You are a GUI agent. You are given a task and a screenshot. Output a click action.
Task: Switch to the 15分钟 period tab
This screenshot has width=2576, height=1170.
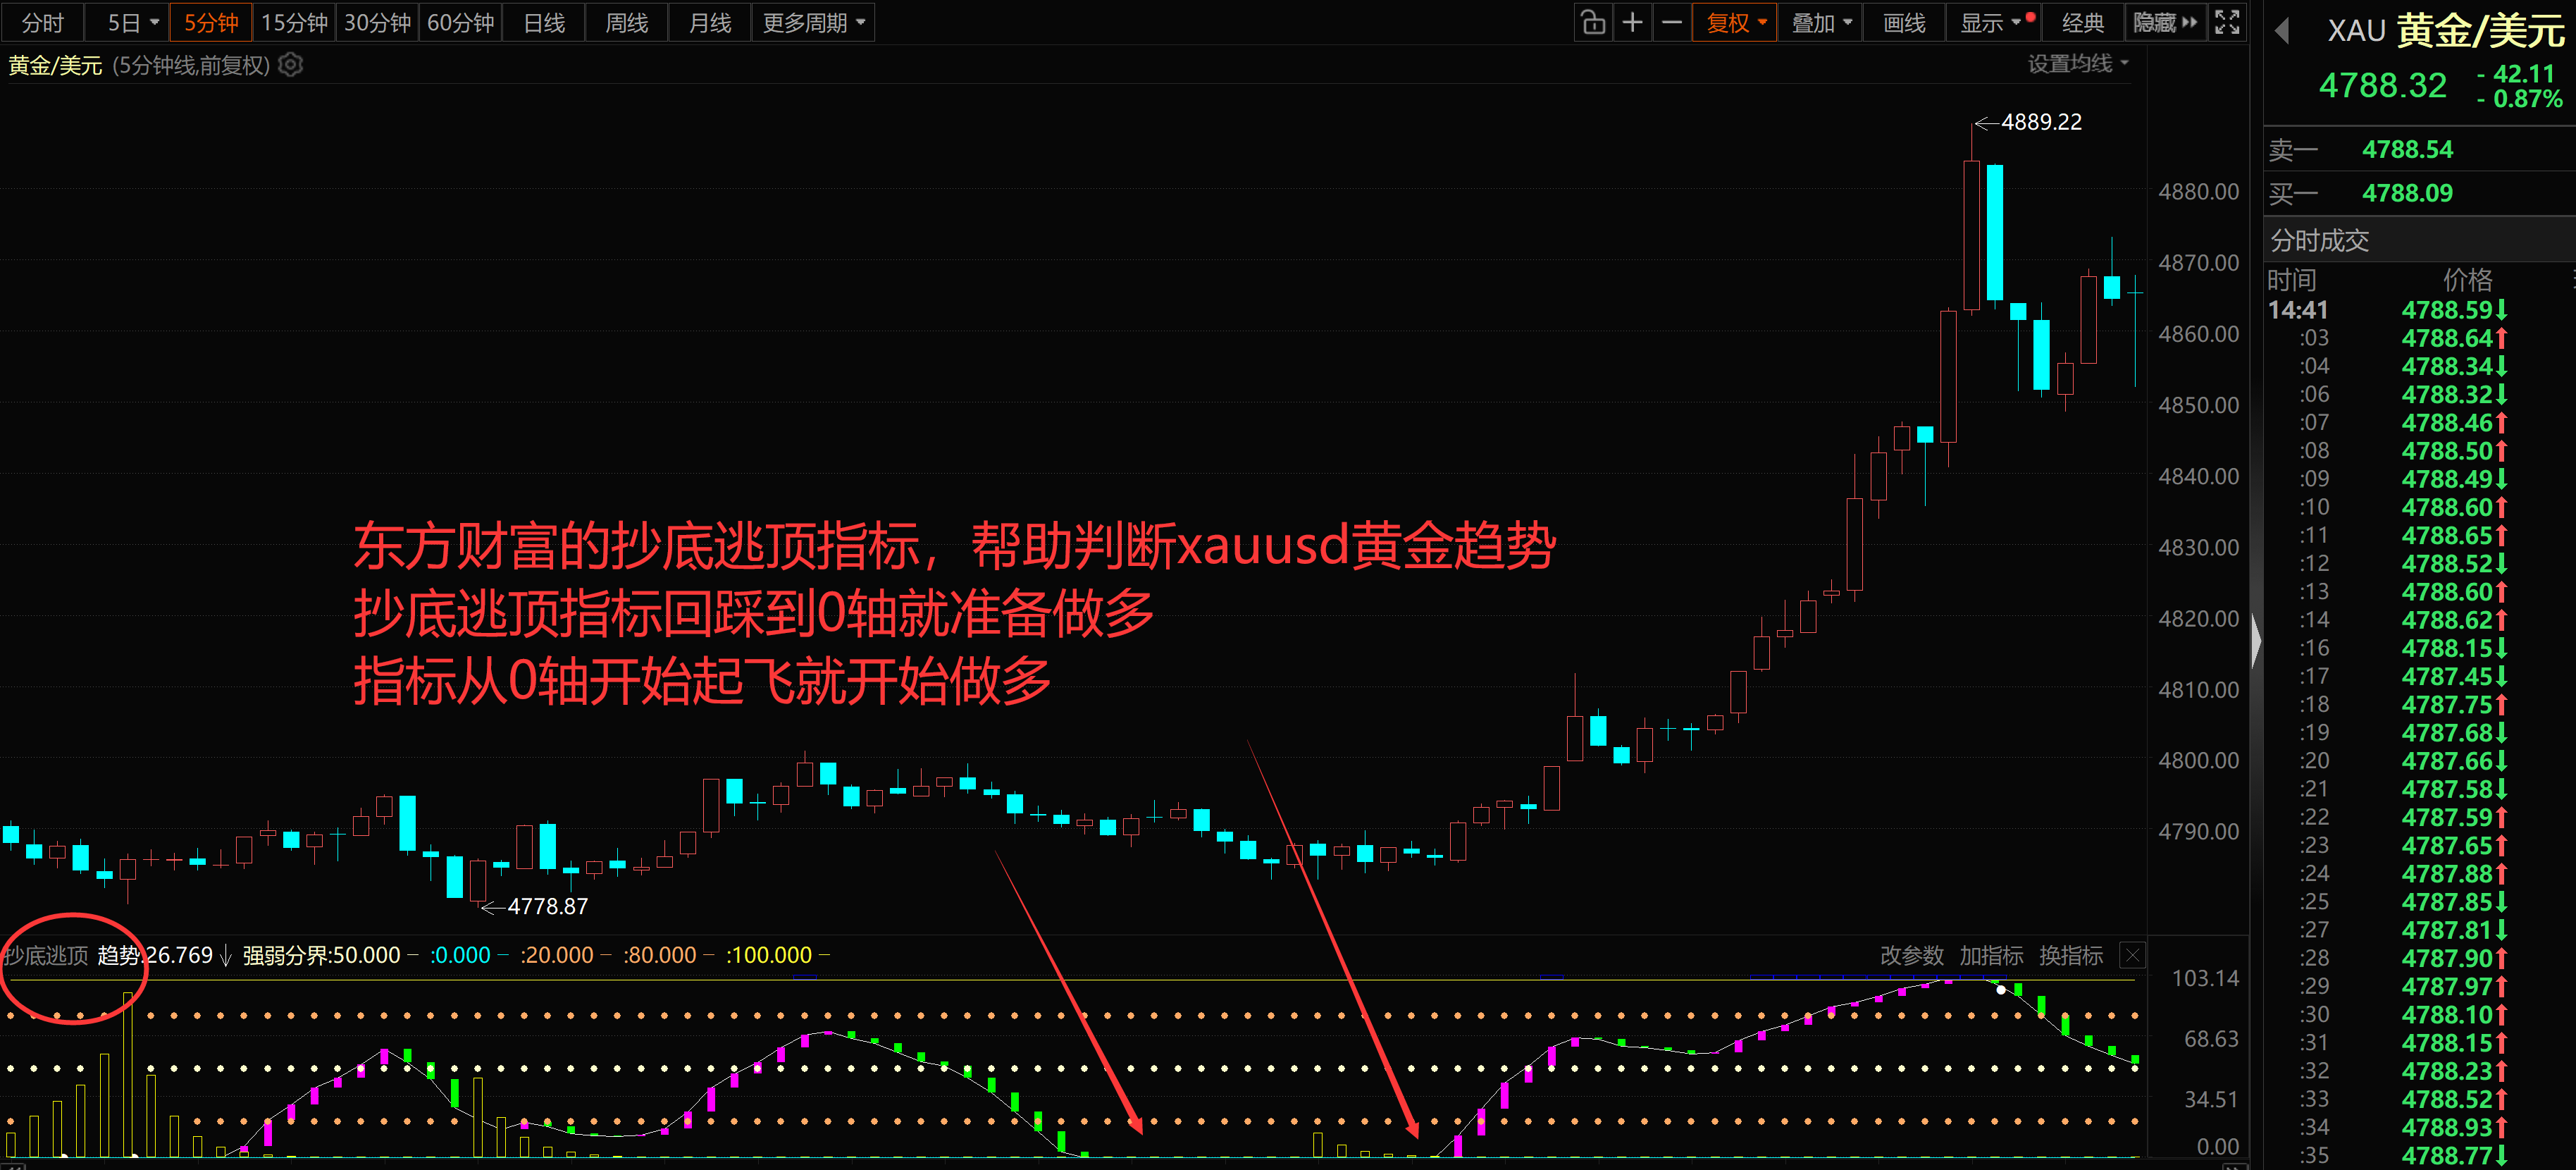[294, 22]
